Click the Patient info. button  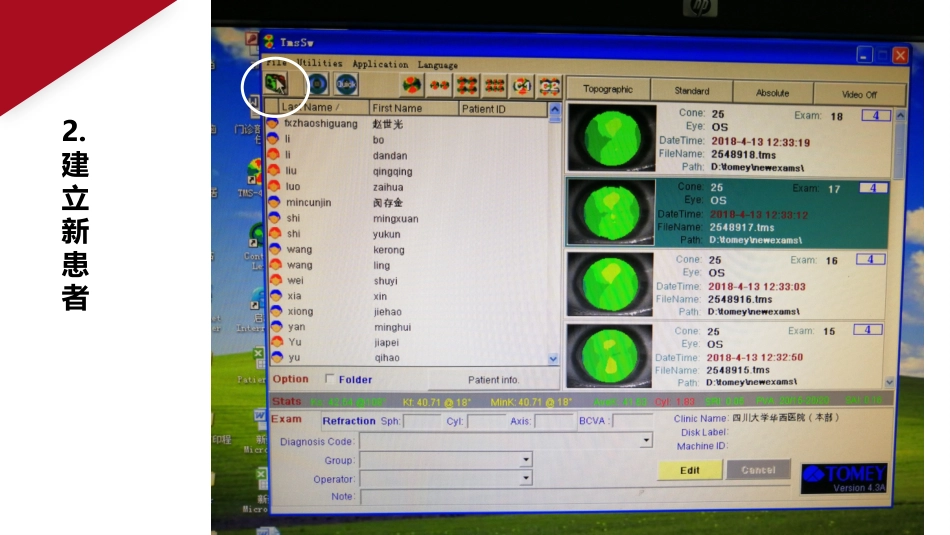tap(494, 380)
